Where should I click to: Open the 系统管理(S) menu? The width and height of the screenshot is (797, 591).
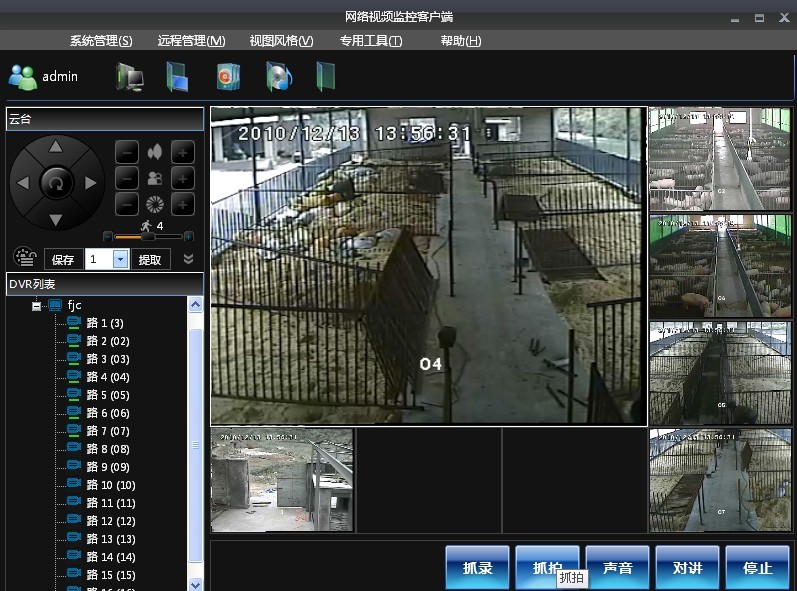click(101, 41)
